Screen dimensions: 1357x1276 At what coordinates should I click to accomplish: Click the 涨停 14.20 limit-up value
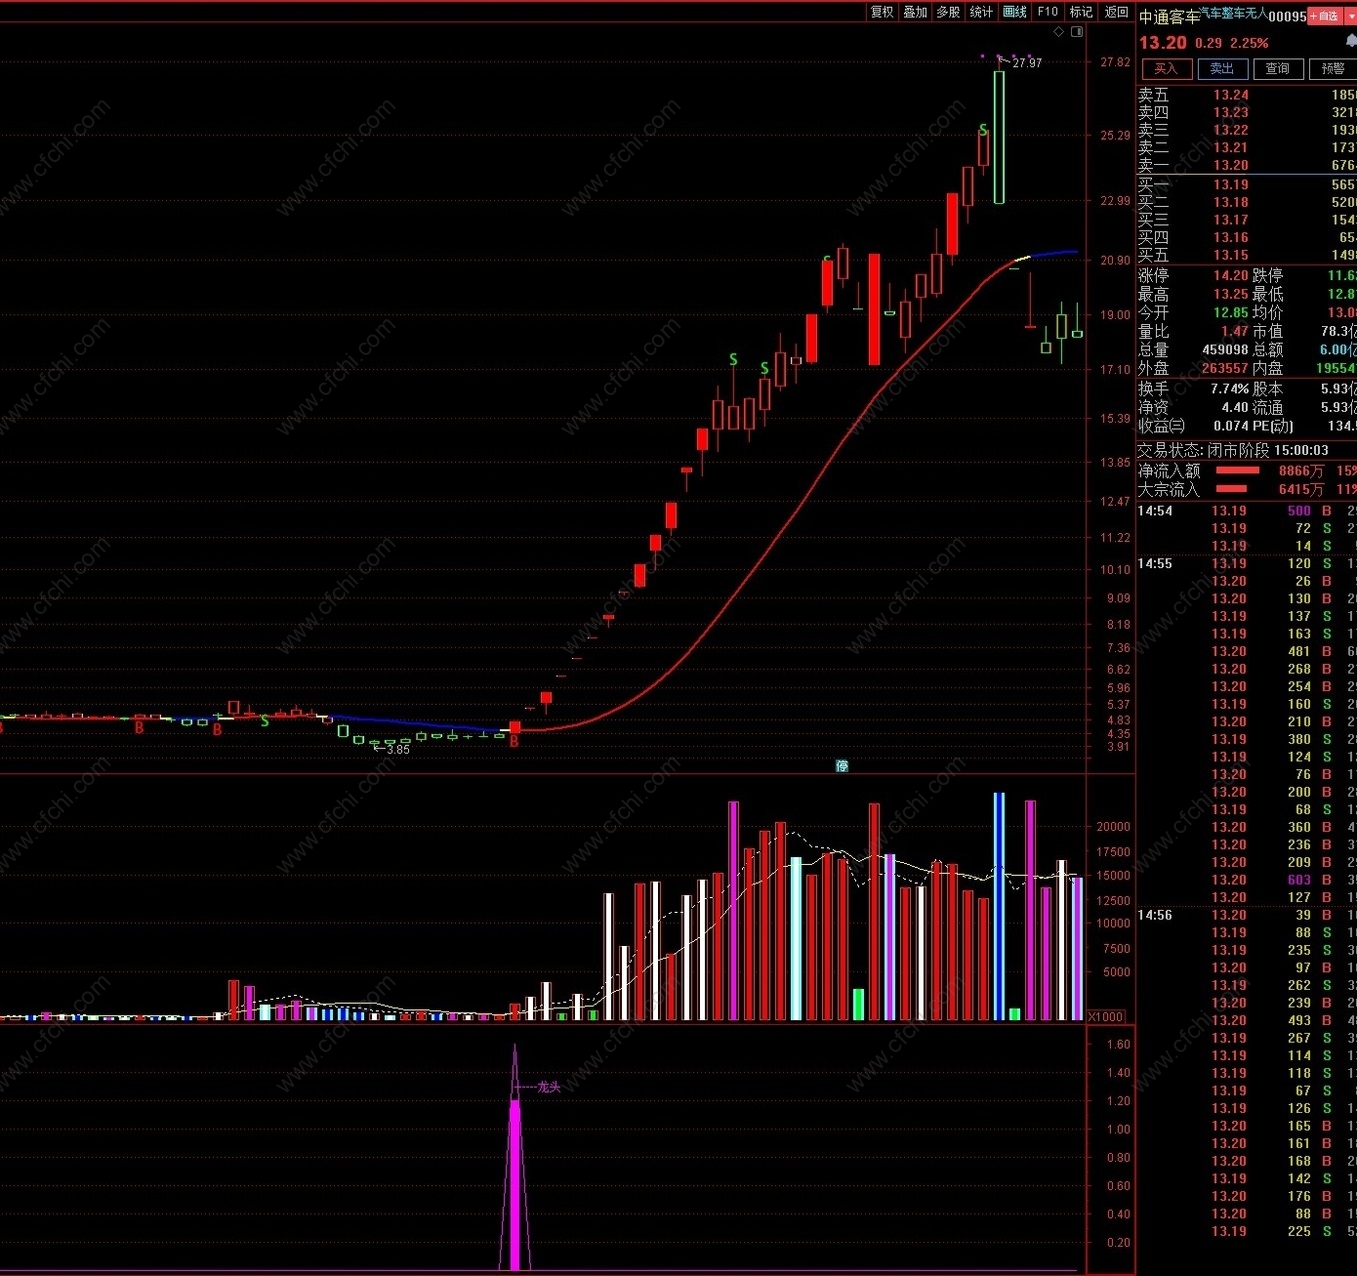pos(1230,275)
